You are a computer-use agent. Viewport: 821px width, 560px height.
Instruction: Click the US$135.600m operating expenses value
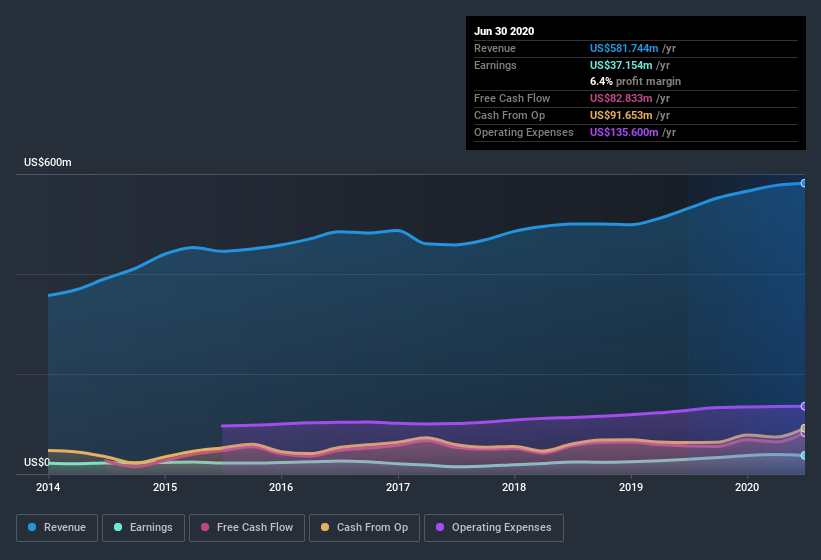[x=624, y=132]
